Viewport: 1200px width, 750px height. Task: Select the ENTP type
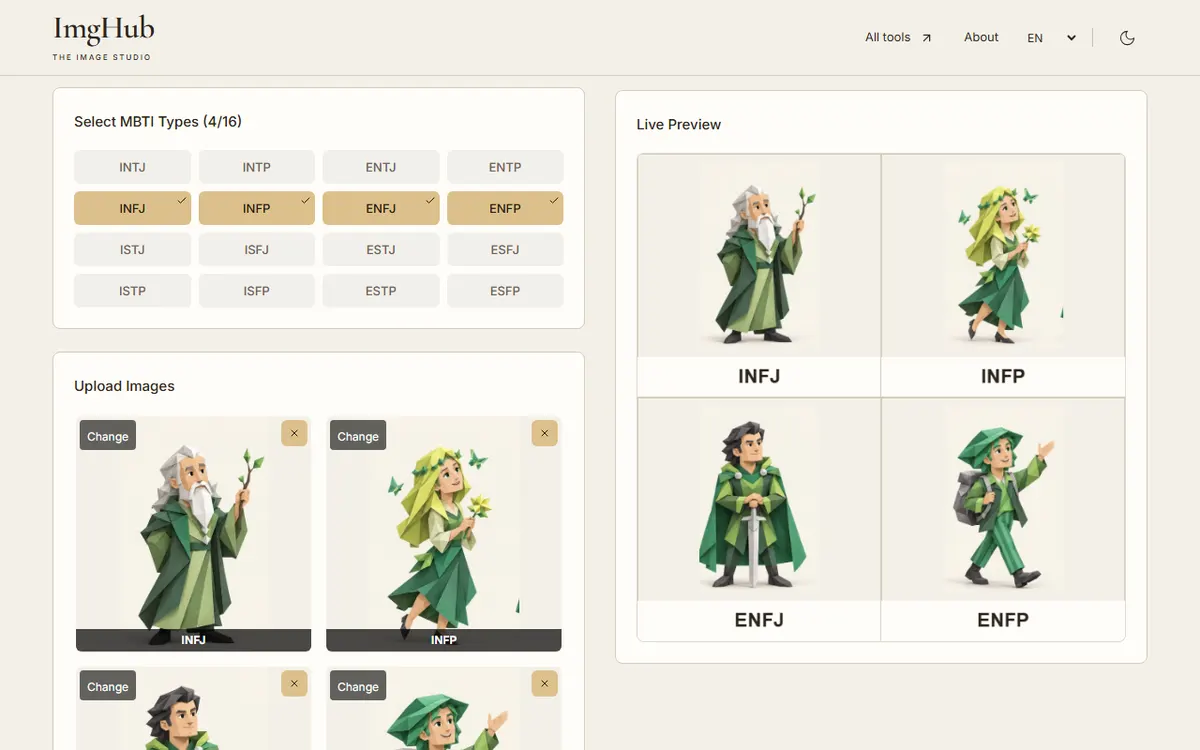tap(505, 167)
